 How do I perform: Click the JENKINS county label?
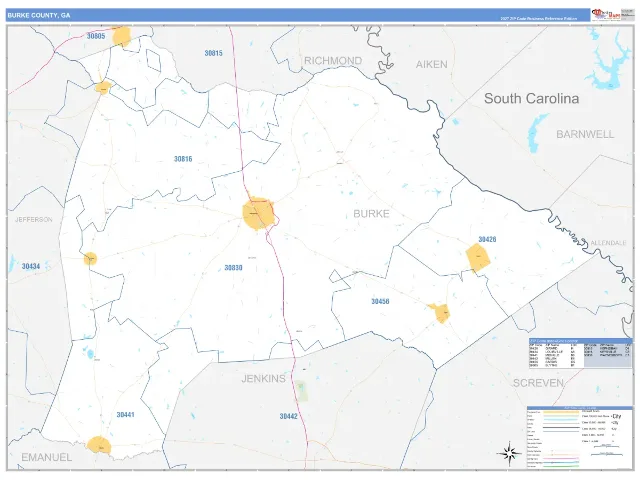point(264,379)
